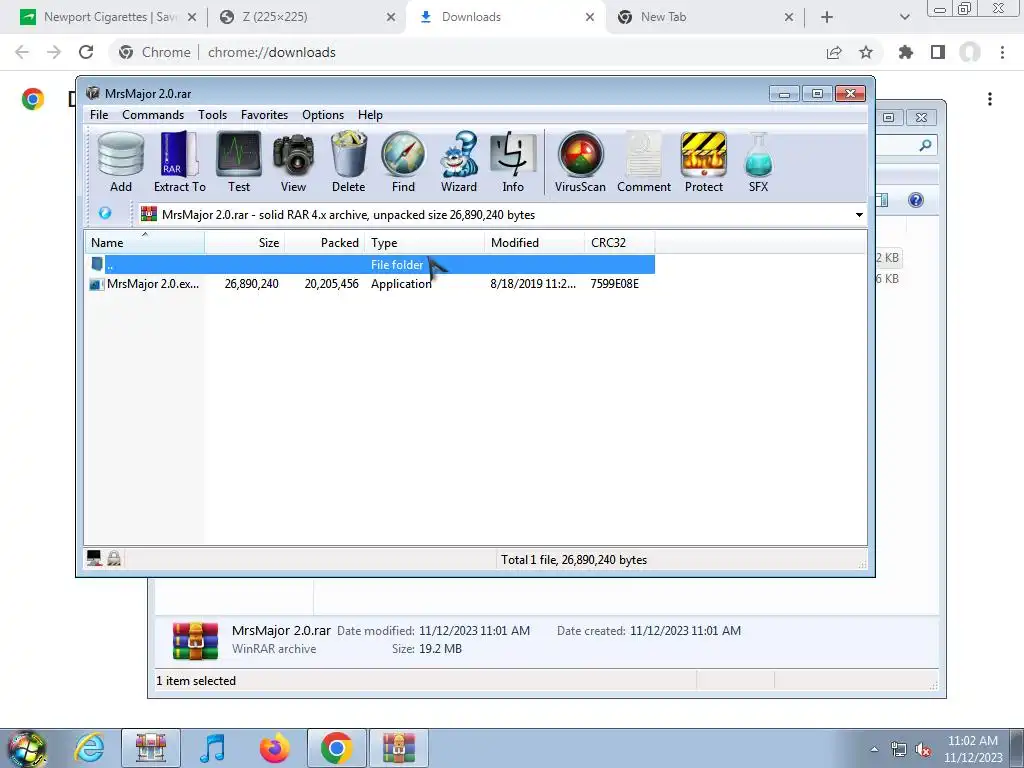This screenshot has height=768, width=1024.
Task: Click the WinRAR taskbar button
Action: tap(399, 748)
